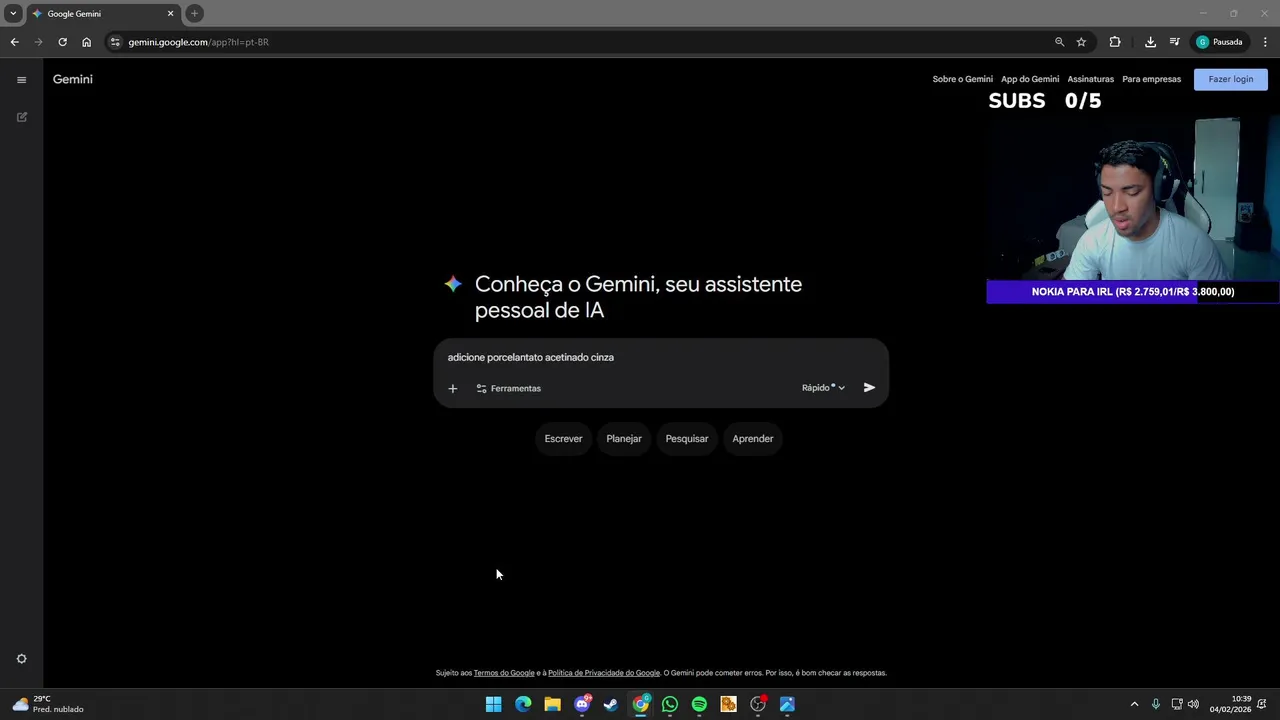Open volume speaker tray icon
Image resolution: width=1280 pixels, height=720 pixels.
1193,704
